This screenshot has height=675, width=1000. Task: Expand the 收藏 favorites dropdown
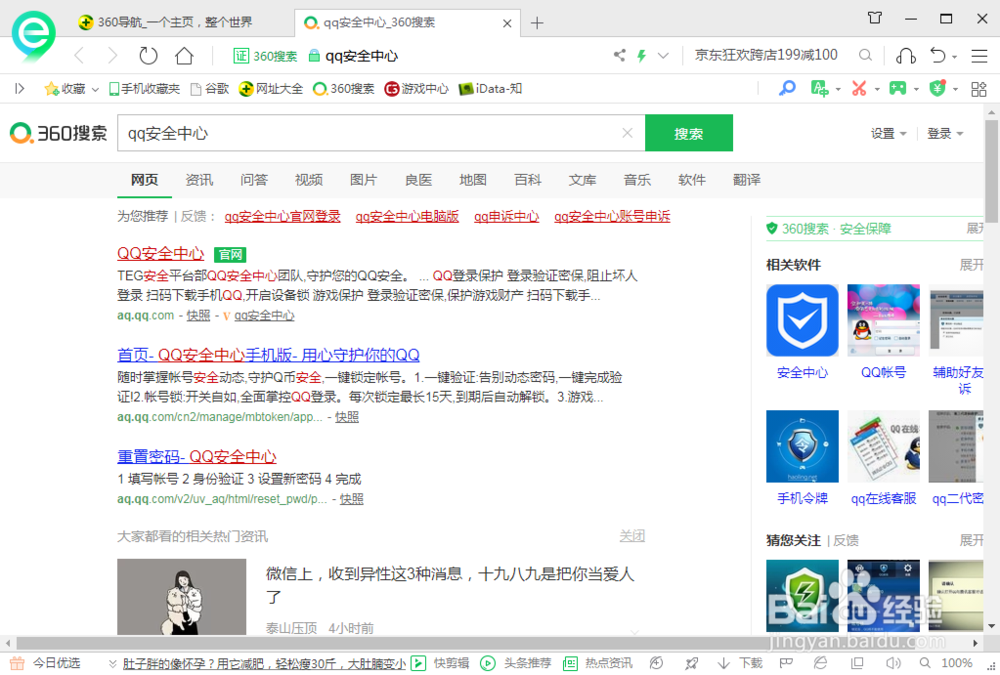pyautogui.click(x=95, y=89)
